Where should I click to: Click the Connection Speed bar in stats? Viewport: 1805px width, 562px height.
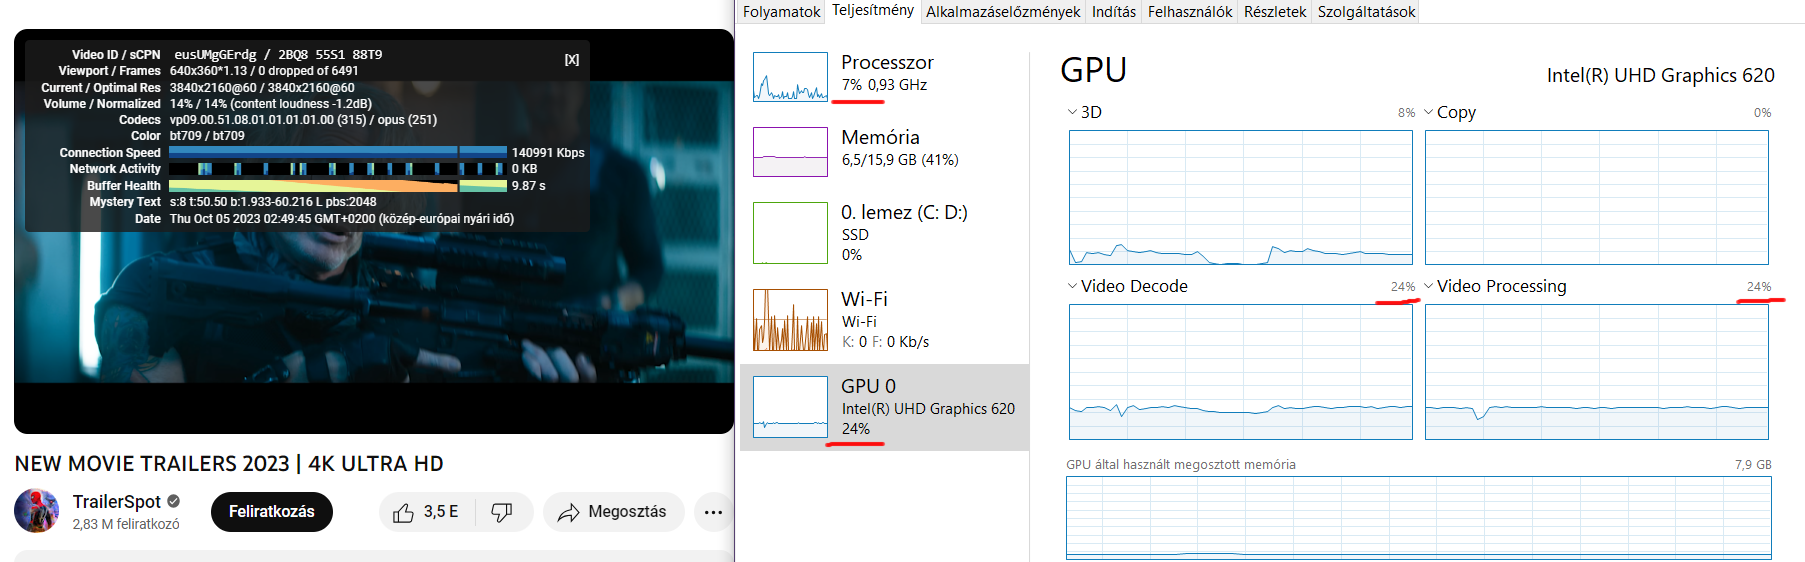coord(338,152)
